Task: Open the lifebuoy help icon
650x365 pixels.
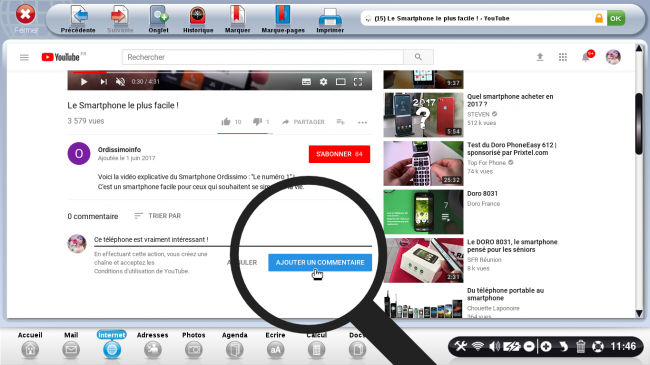Action: pos(598,346)
